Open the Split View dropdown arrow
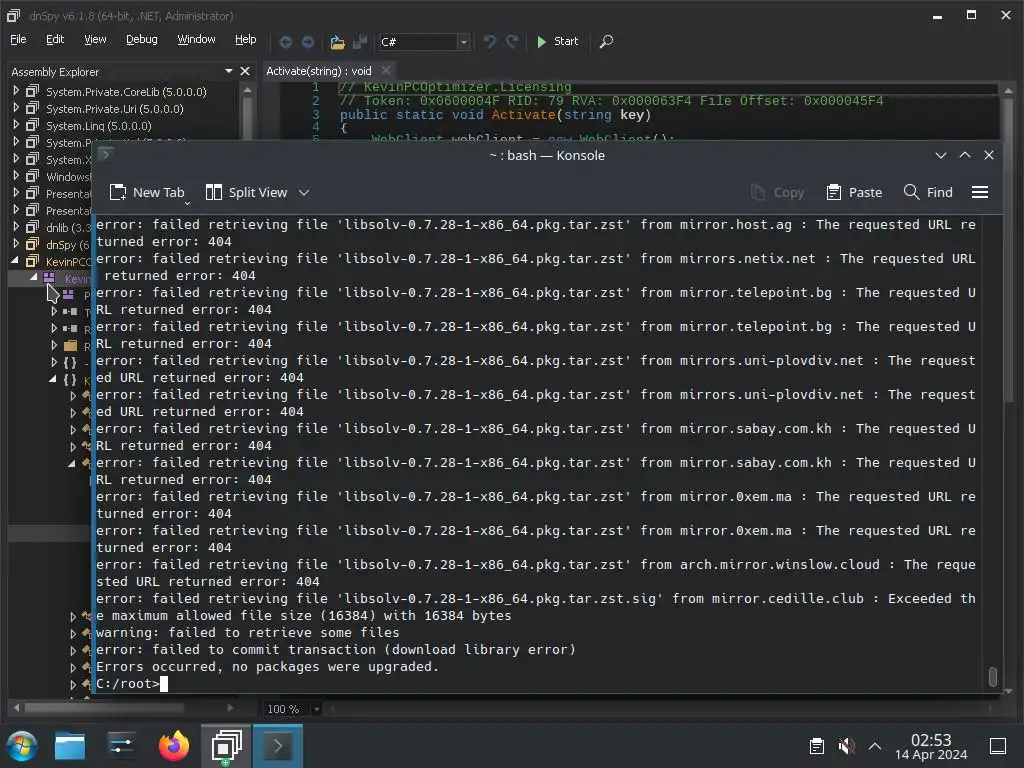 click(304, 193)
